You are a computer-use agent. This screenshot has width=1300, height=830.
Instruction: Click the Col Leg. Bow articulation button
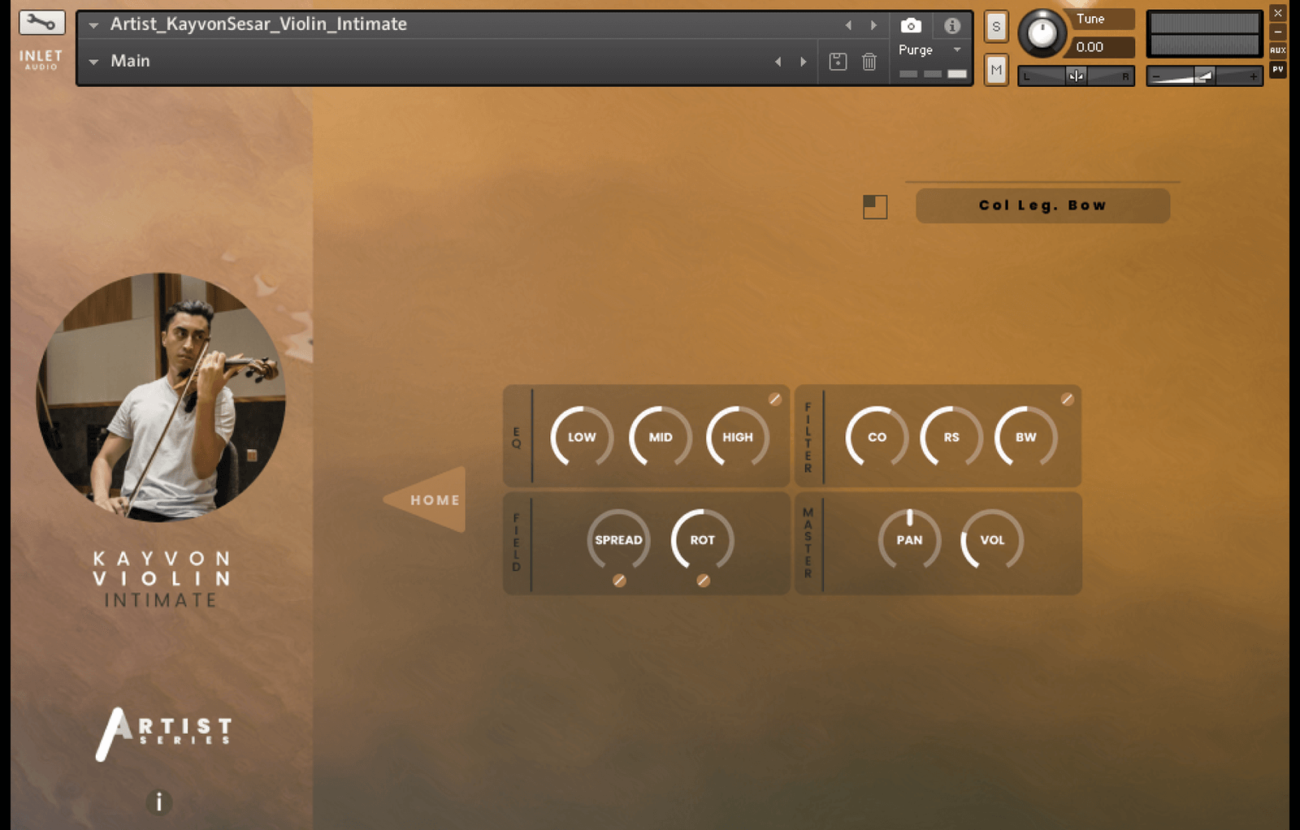click(x=1042, y=206)
